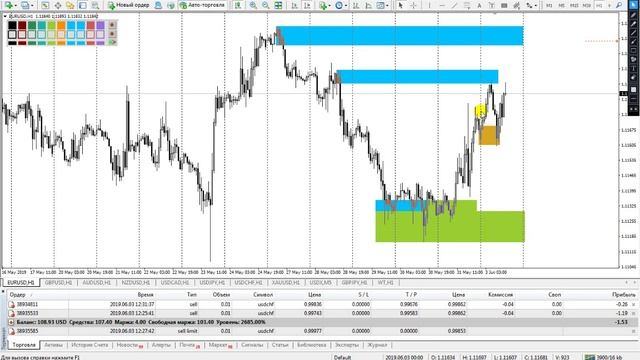This screenshot has width=640, height=360.
Task: Select the arrows objects tool
Action: coord(529,5)
